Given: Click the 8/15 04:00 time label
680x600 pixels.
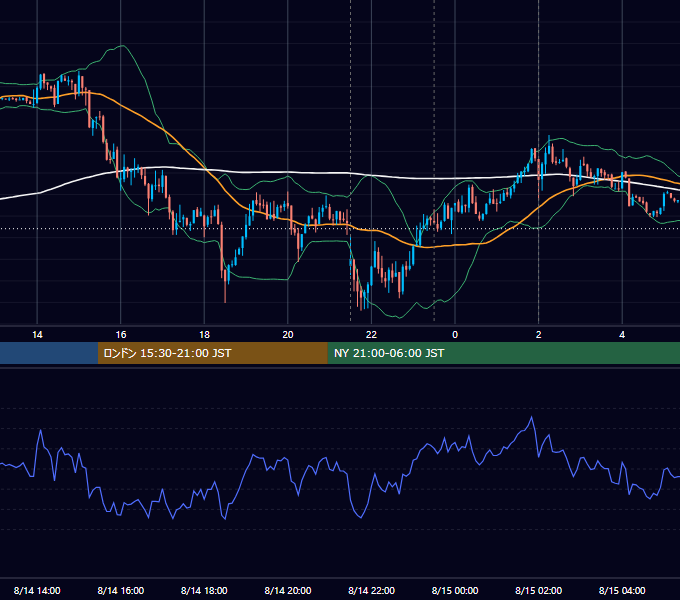Looking at the screenshot, I should coord(622,590).
